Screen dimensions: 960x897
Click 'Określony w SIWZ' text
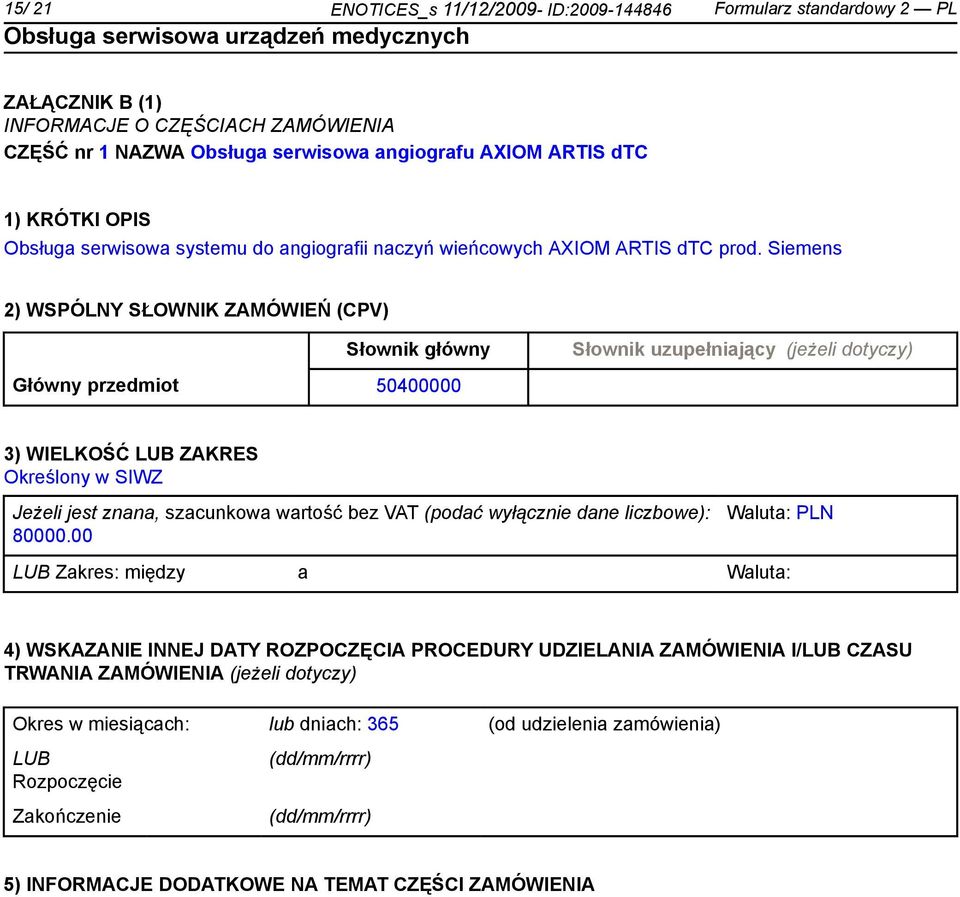(x=83, y=477)
